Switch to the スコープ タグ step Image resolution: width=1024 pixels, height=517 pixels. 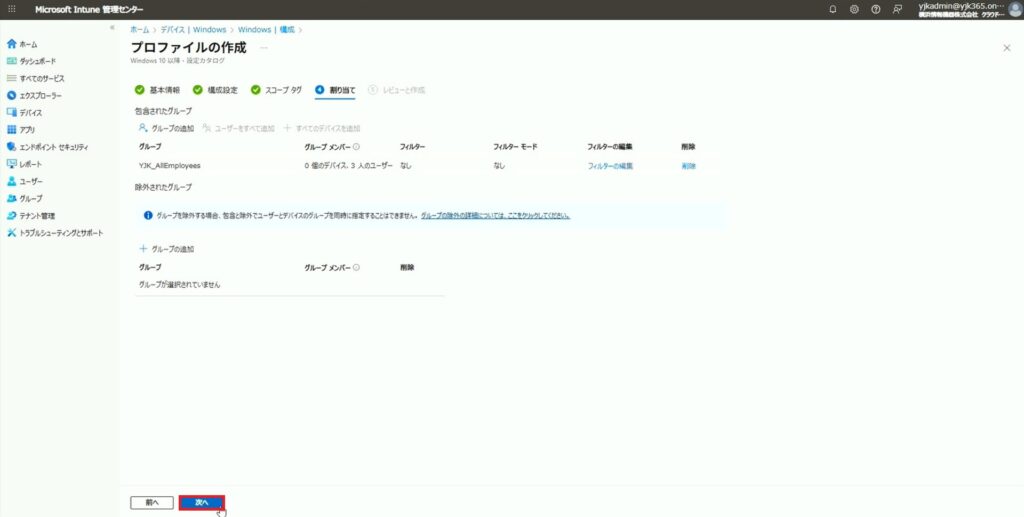(x=276, y=90)
